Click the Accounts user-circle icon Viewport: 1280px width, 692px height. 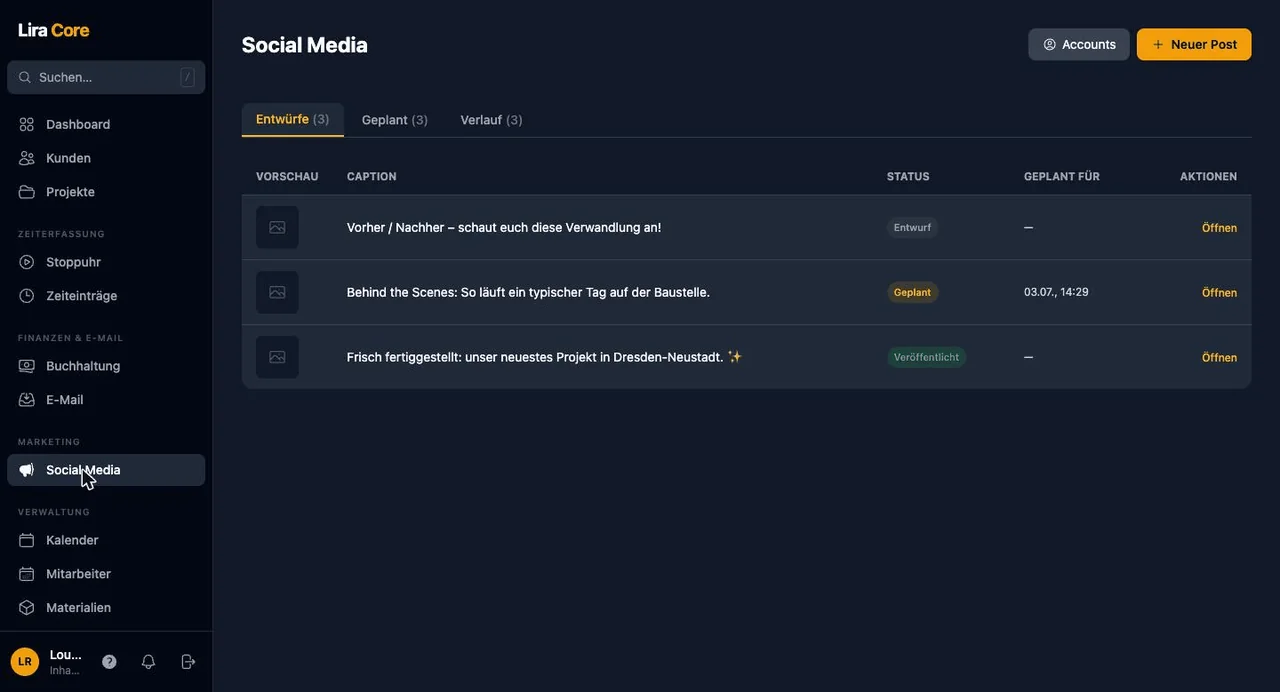1050,45
